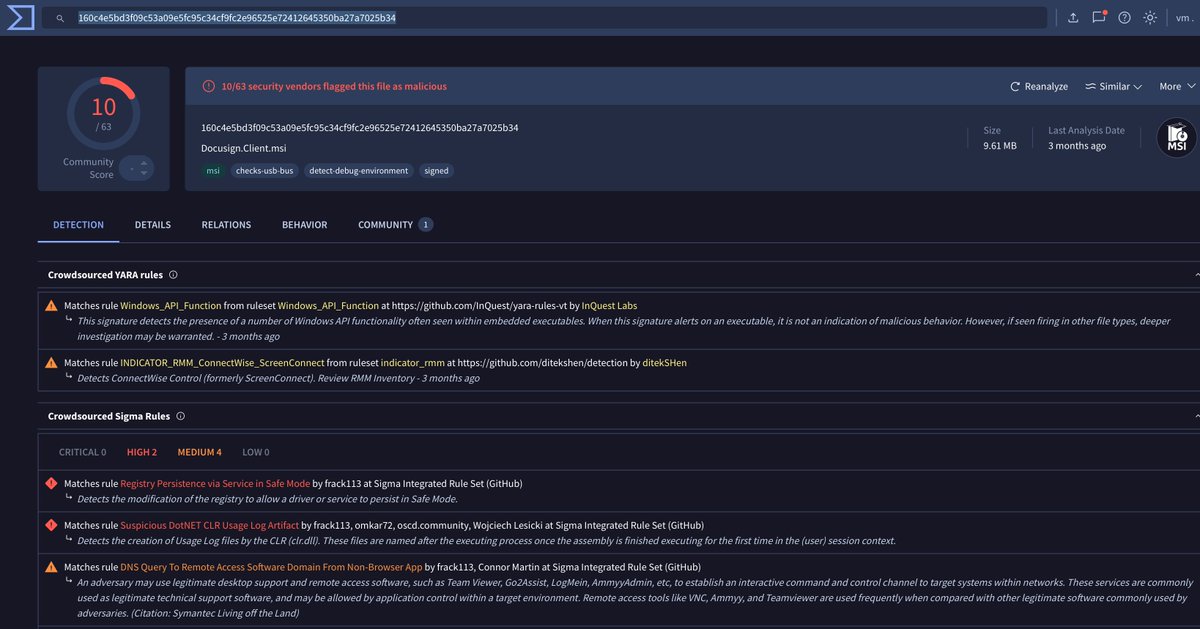Click the orange warning icon beside the DNS Query rule
This screenshot has height=629, width=1200.
click(51, 567)
